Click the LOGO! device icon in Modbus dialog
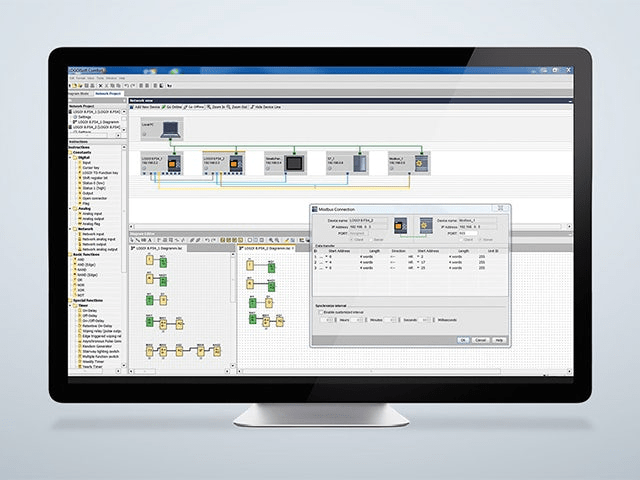The image size is (640, 480). (x=400, y=227)
